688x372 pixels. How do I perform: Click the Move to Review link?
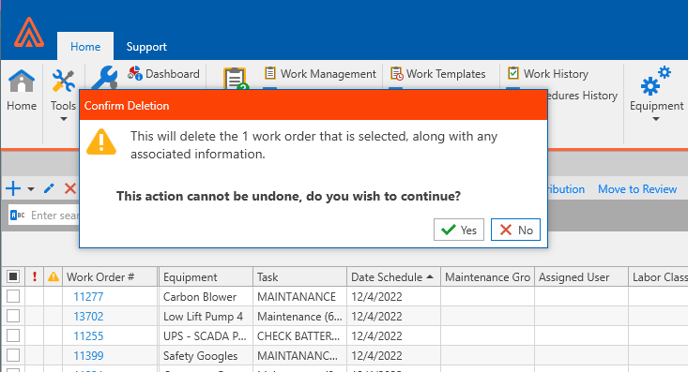click(x=638, y=189)
